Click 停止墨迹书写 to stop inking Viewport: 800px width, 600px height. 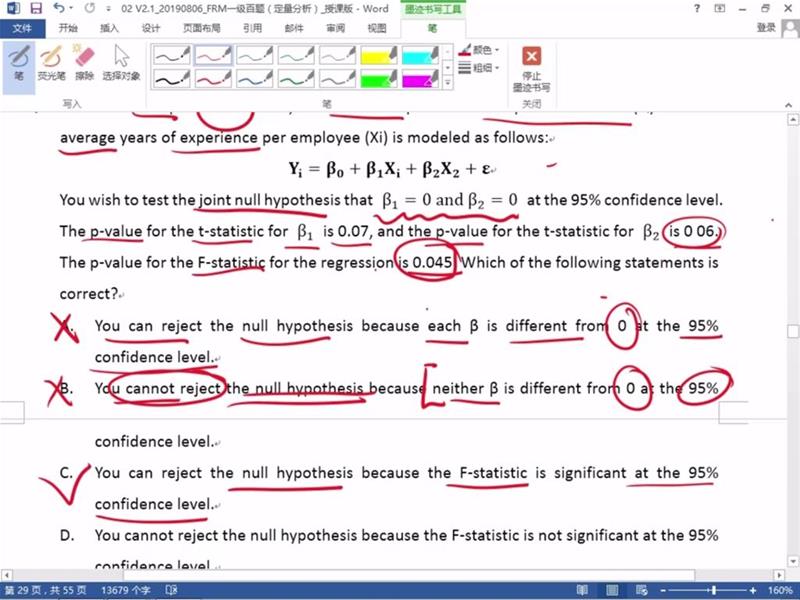click(x=531, y=69)
